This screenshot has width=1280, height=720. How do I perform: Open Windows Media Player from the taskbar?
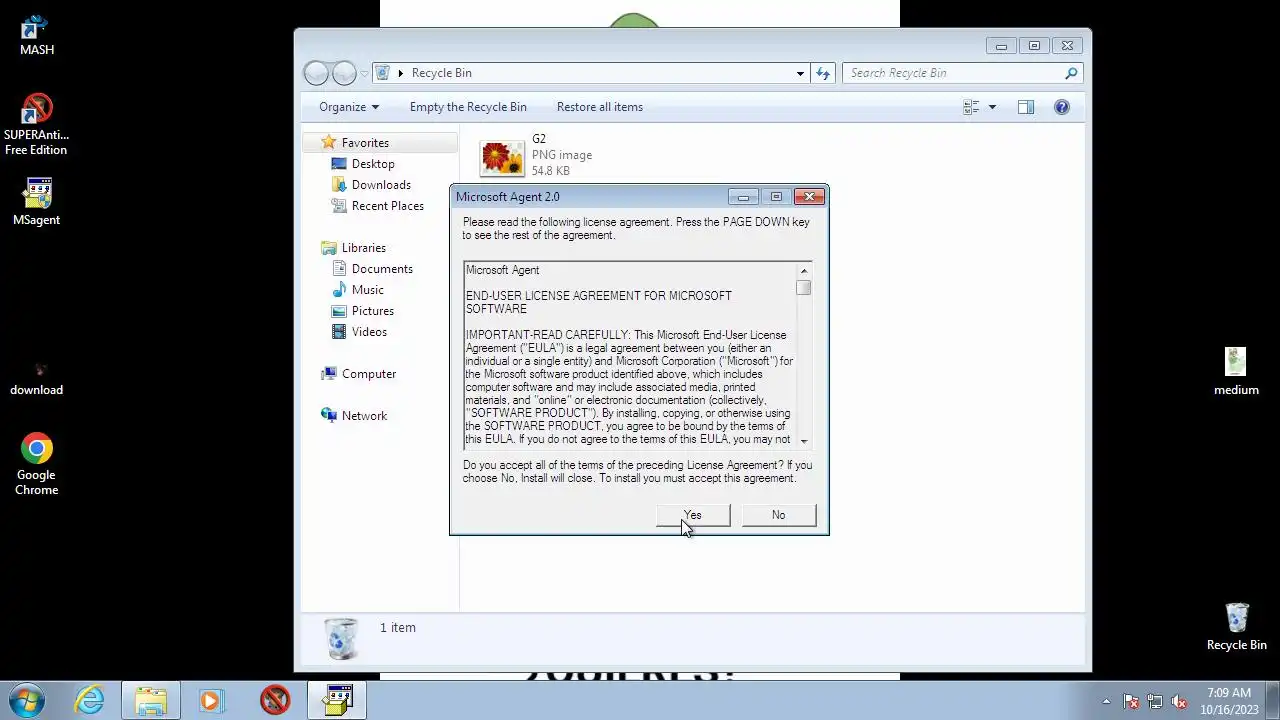coord(210,700)
